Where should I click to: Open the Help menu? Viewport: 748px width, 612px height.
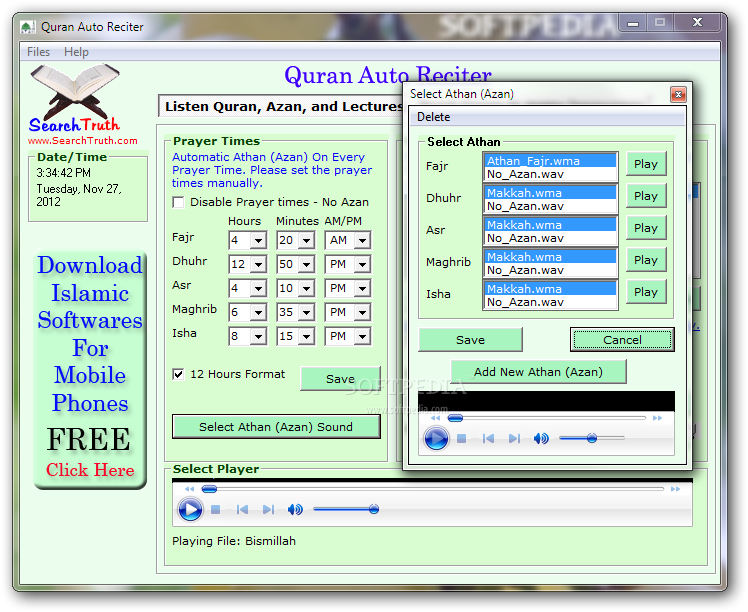click(x=76, y=52)
